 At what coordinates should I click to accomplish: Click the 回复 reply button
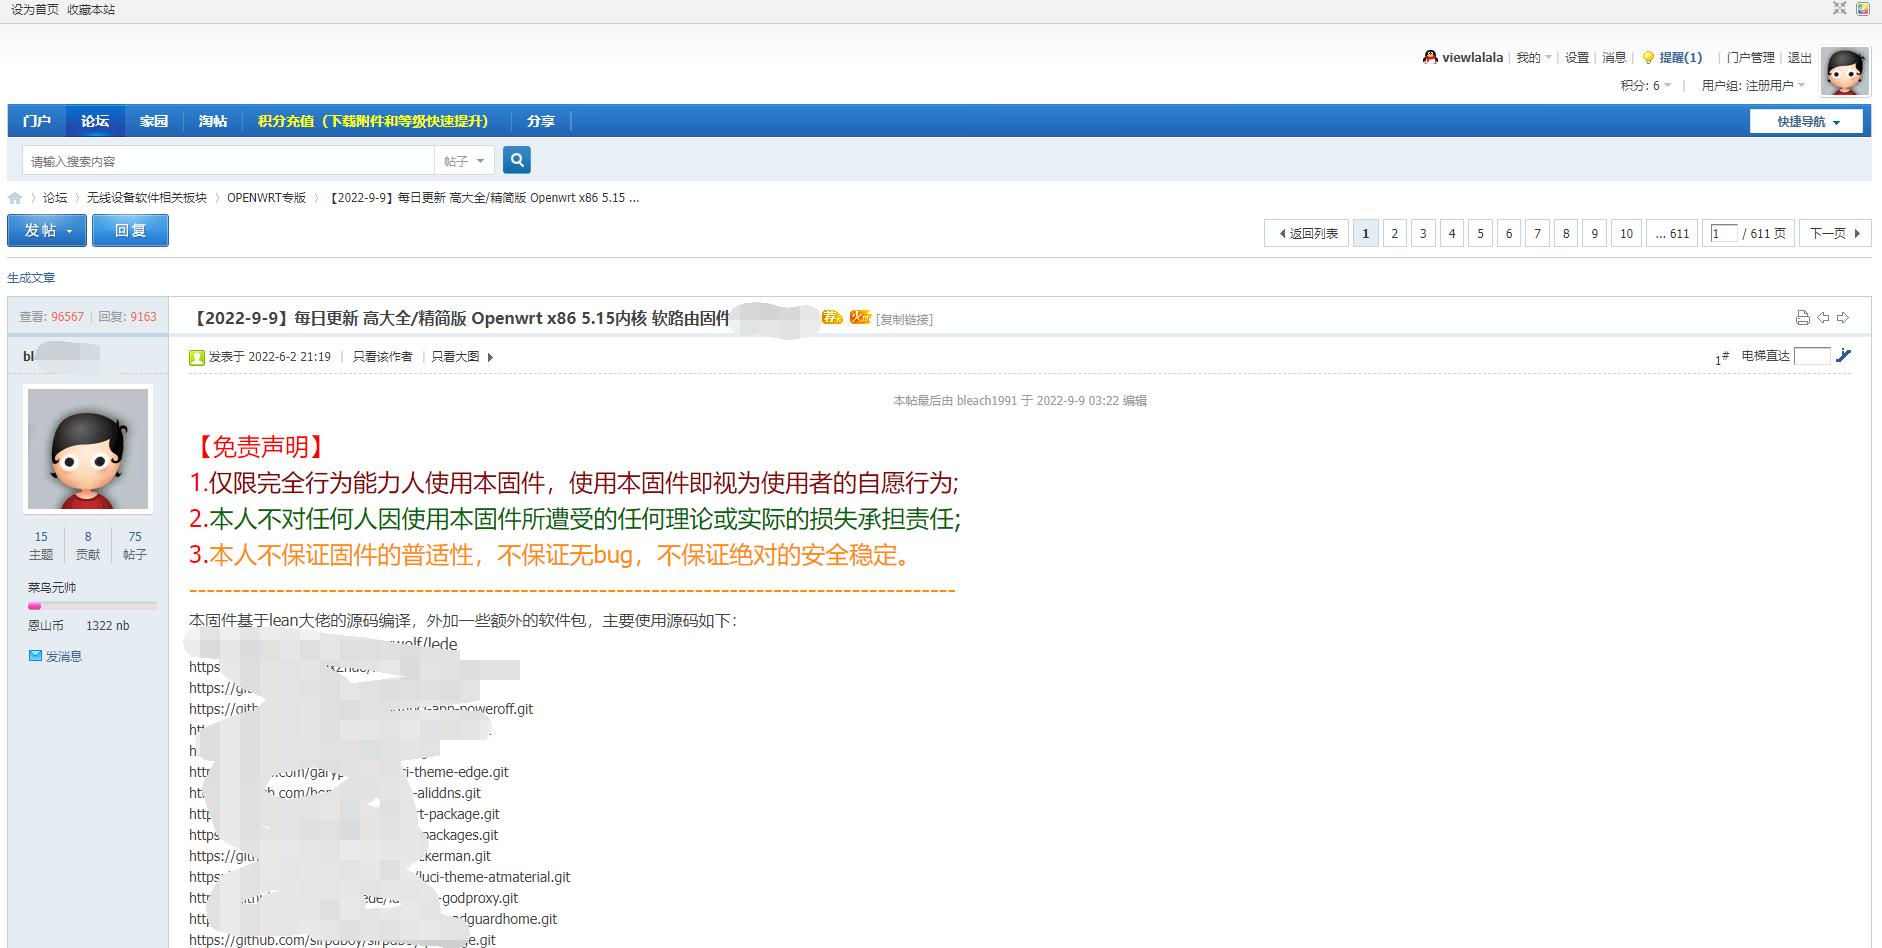click(x=130, y=231)
